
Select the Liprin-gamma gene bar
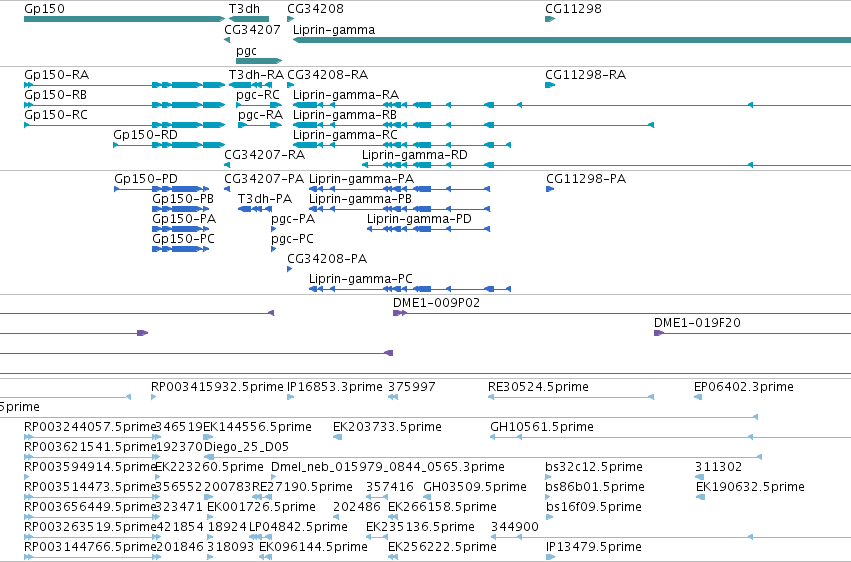[x=572, y=40]
